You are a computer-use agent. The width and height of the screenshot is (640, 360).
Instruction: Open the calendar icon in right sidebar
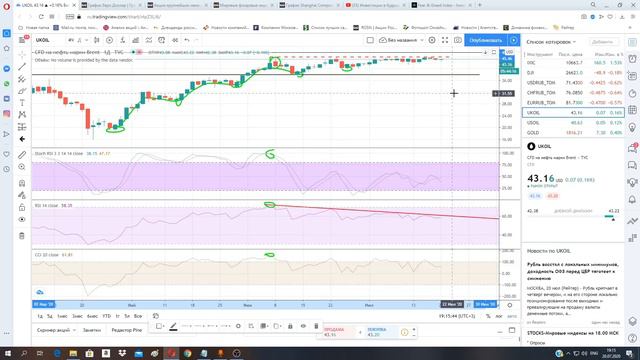[x=632, y=110]
